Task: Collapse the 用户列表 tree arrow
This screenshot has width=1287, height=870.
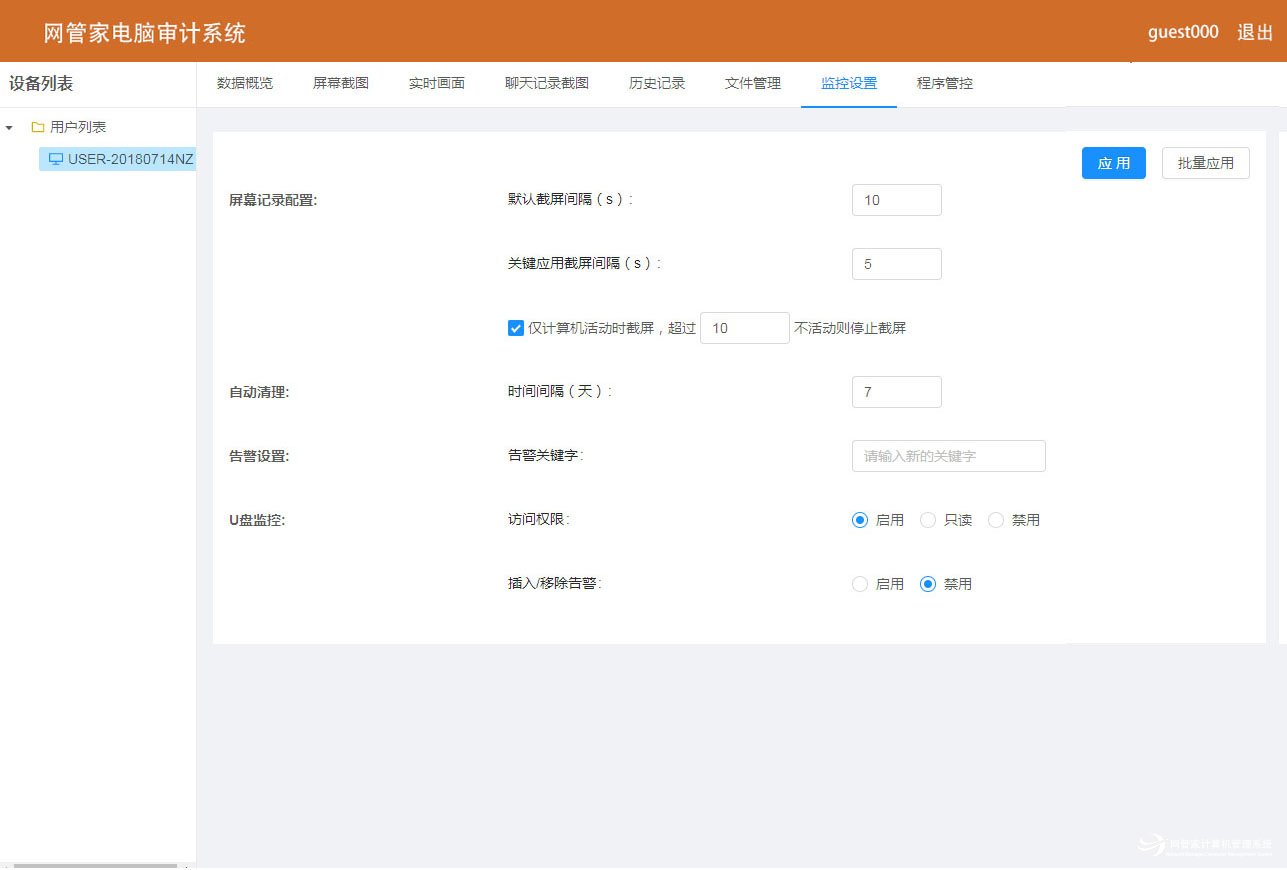Action: coord(9,128)
